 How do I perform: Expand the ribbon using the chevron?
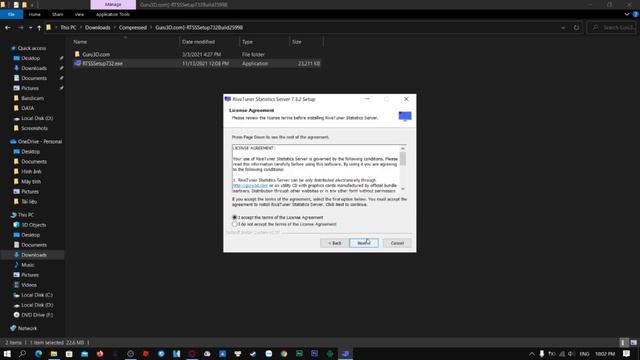627,14
